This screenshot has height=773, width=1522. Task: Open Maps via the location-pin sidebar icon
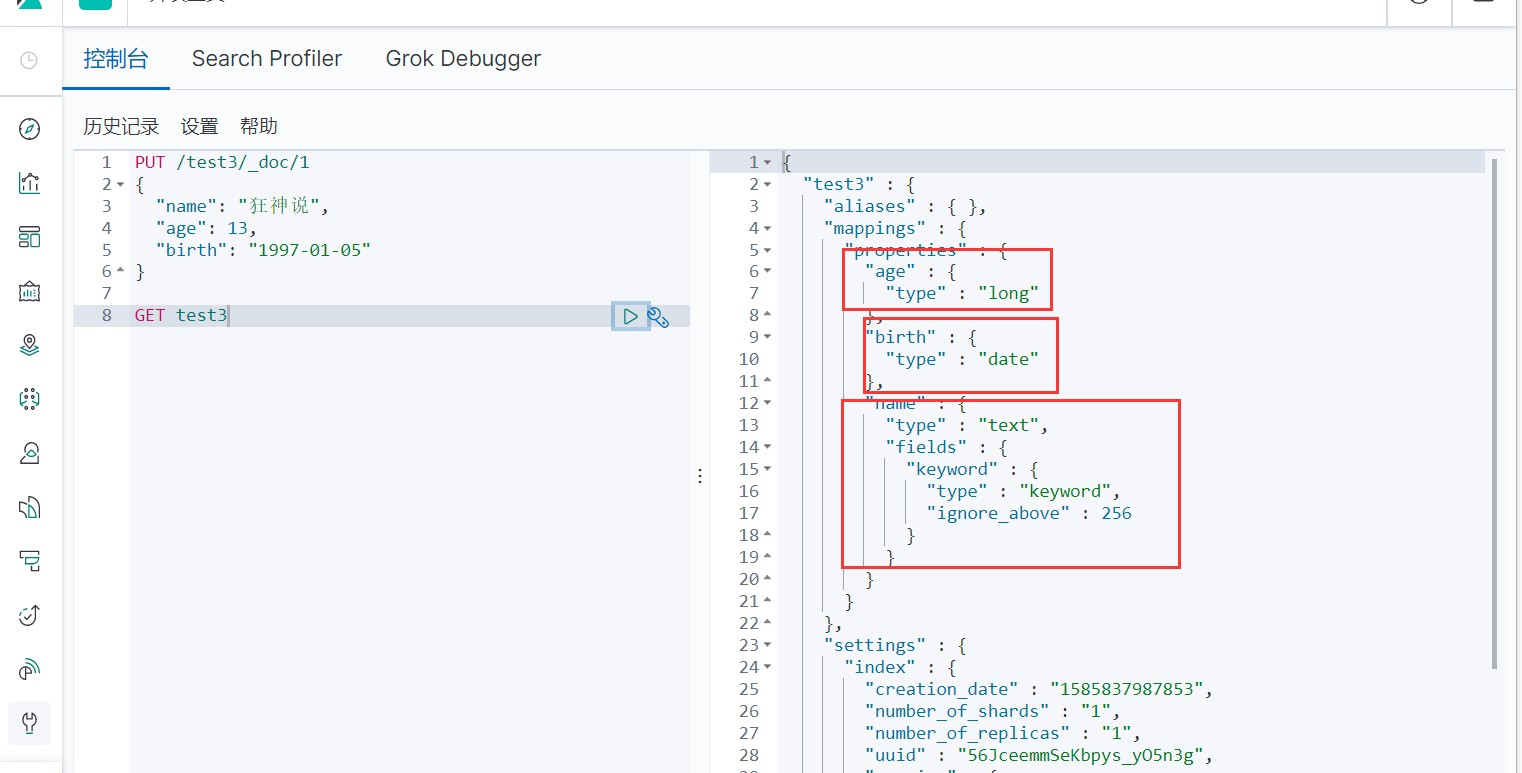(29, 345)
